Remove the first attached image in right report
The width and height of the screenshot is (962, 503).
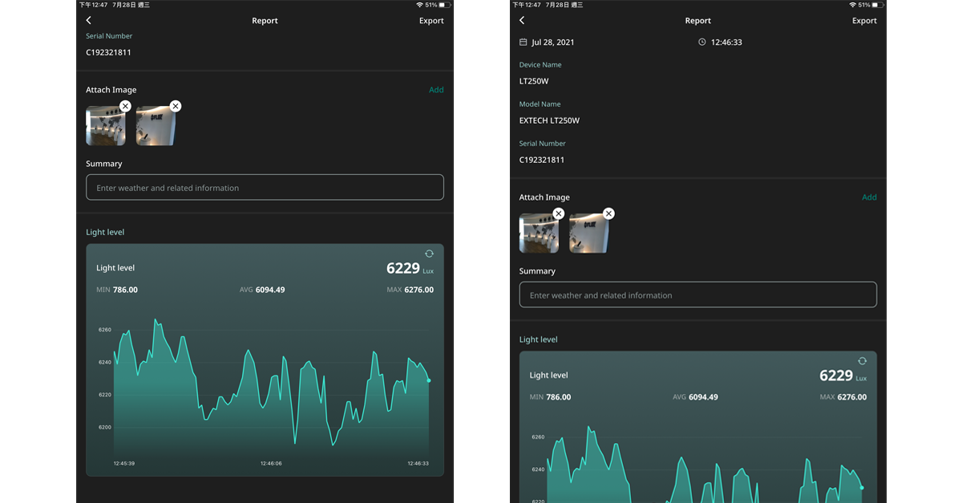(x=558, y=213)
